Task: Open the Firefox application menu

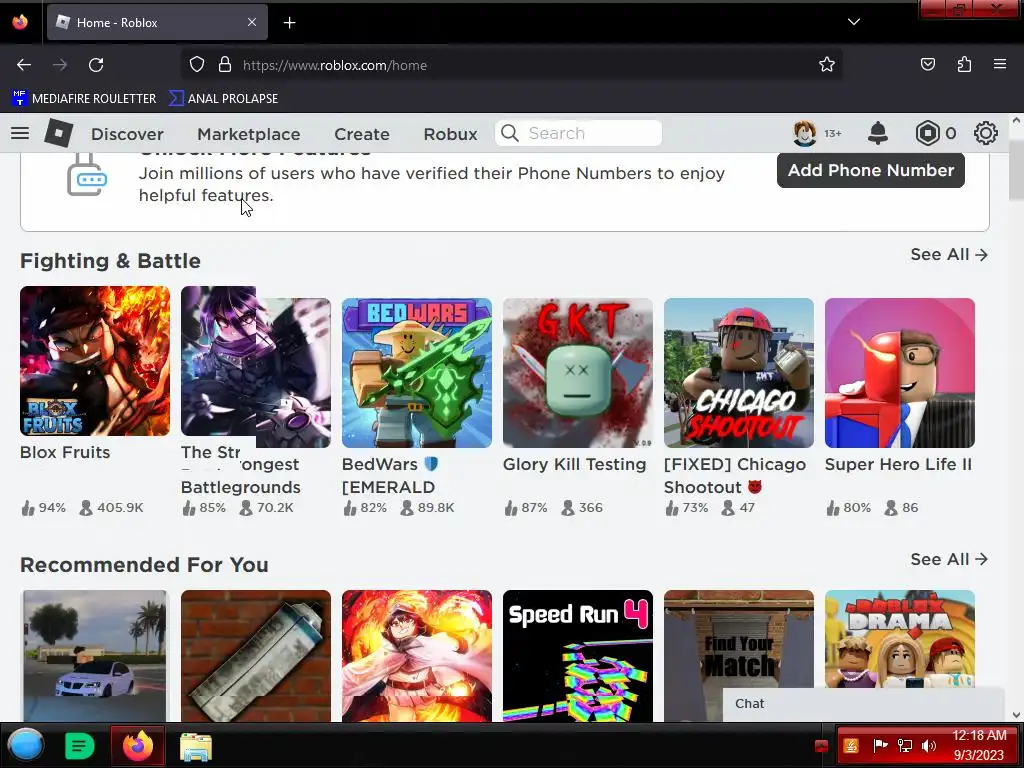Action: pyautogui.click(x=999, y=65)
